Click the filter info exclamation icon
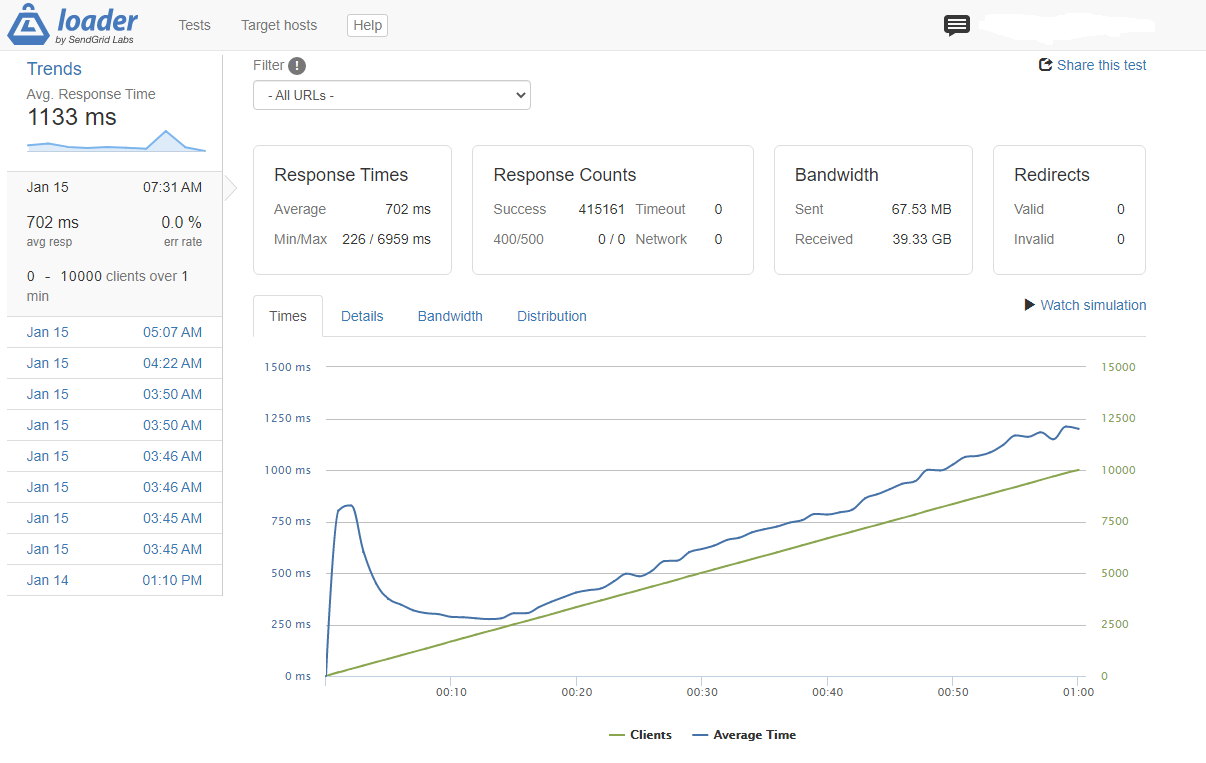Viewport: 1206px width, 763px height. (297, 66)
